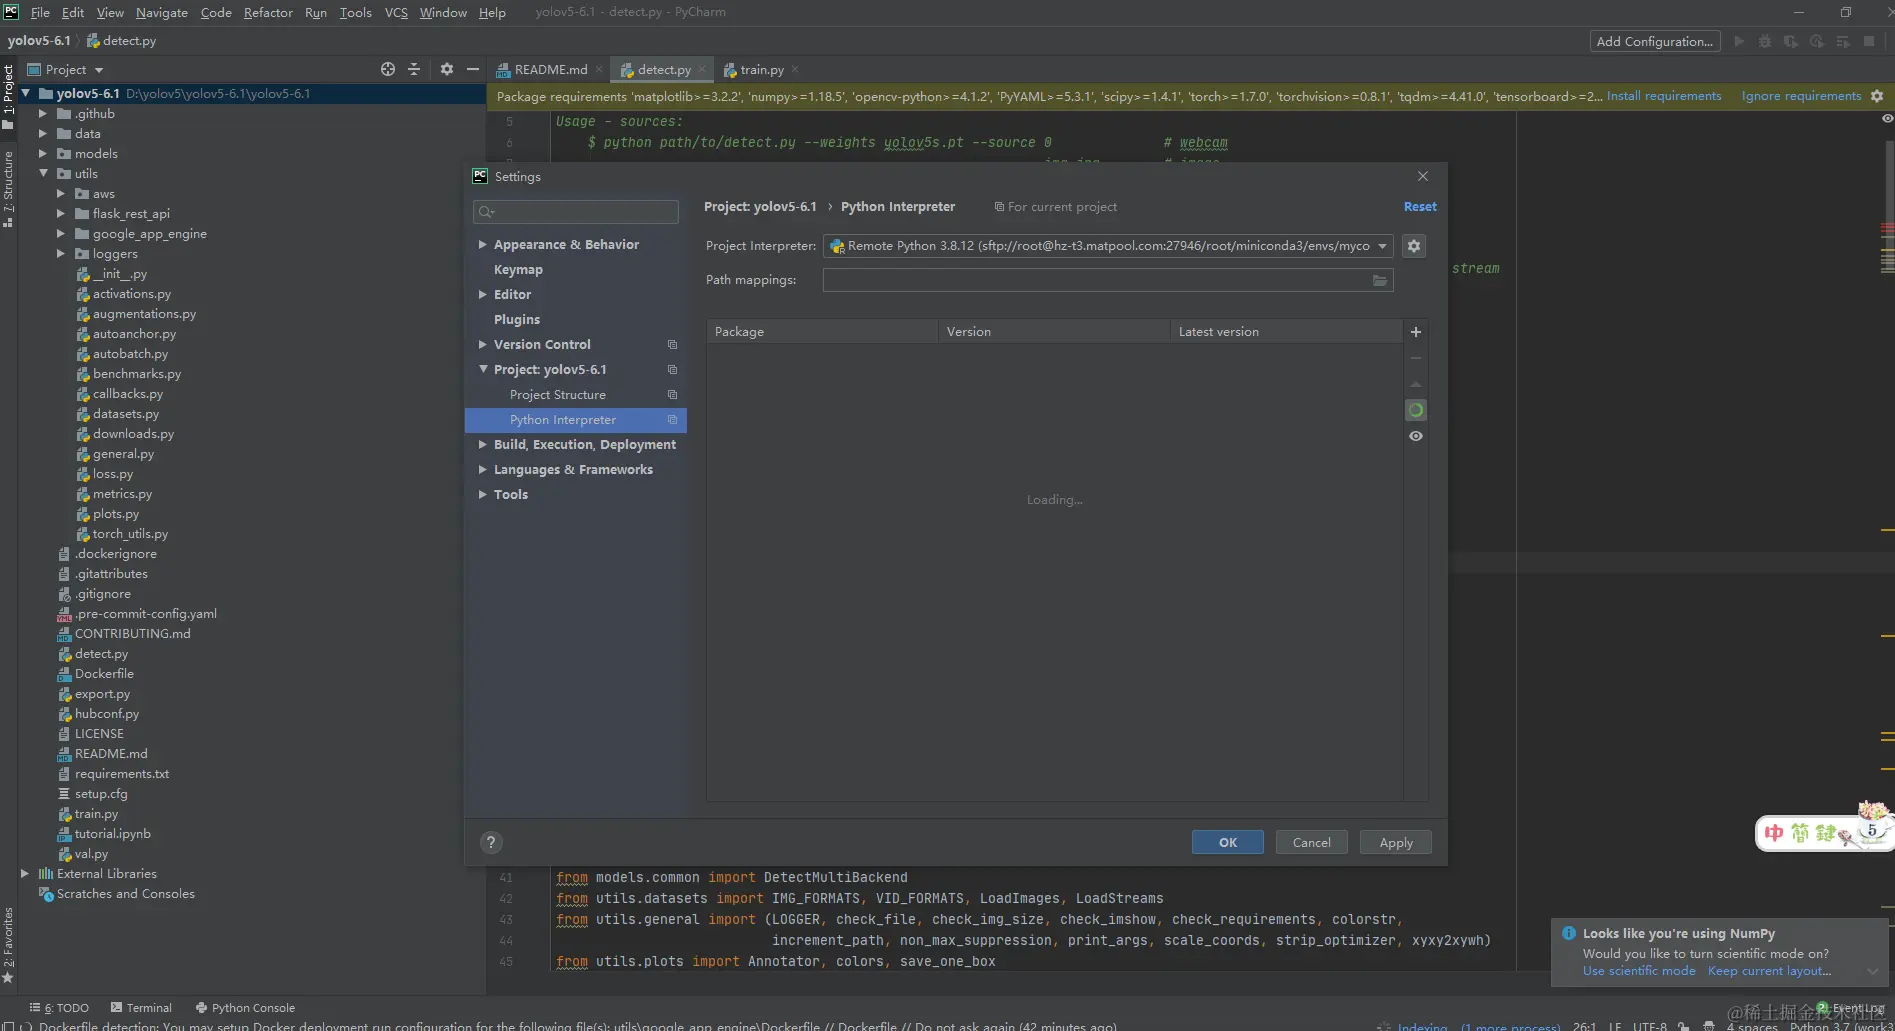
Task: Click the collapse all icon in Project panel
Action: 414,69
